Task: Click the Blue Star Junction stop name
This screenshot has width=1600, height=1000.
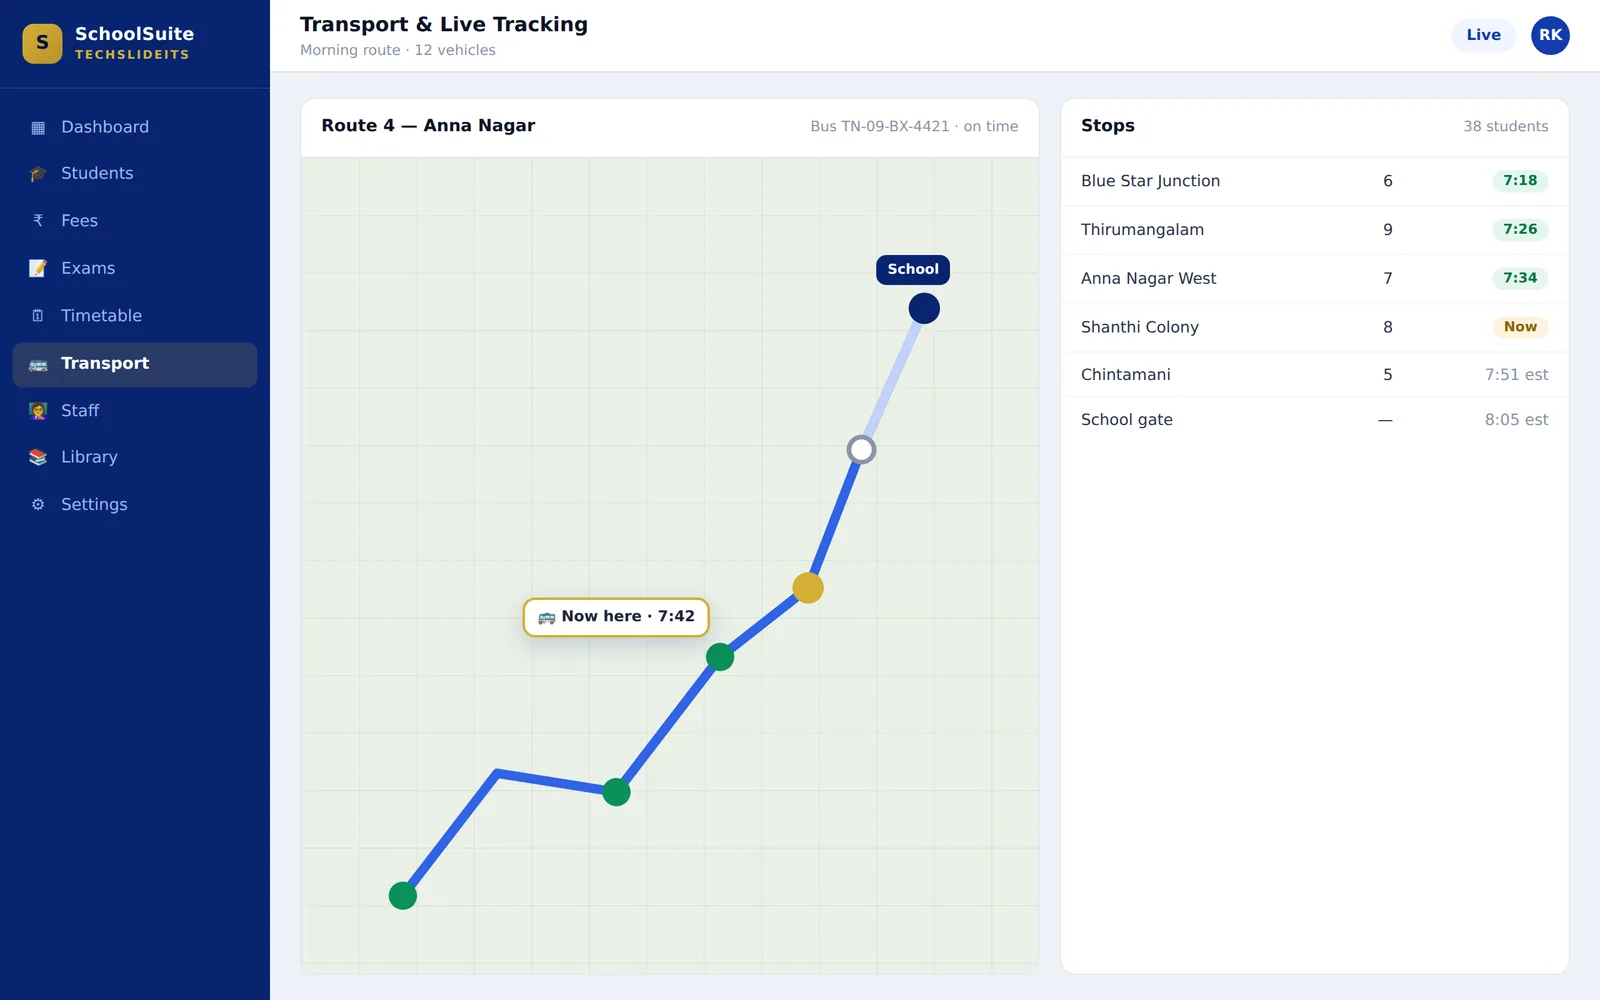Action: tap(1150, 181)
